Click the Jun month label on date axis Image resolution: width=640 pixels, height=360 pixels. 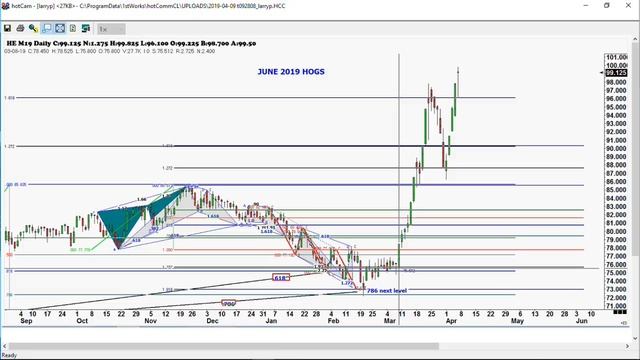tap(582, 321)
